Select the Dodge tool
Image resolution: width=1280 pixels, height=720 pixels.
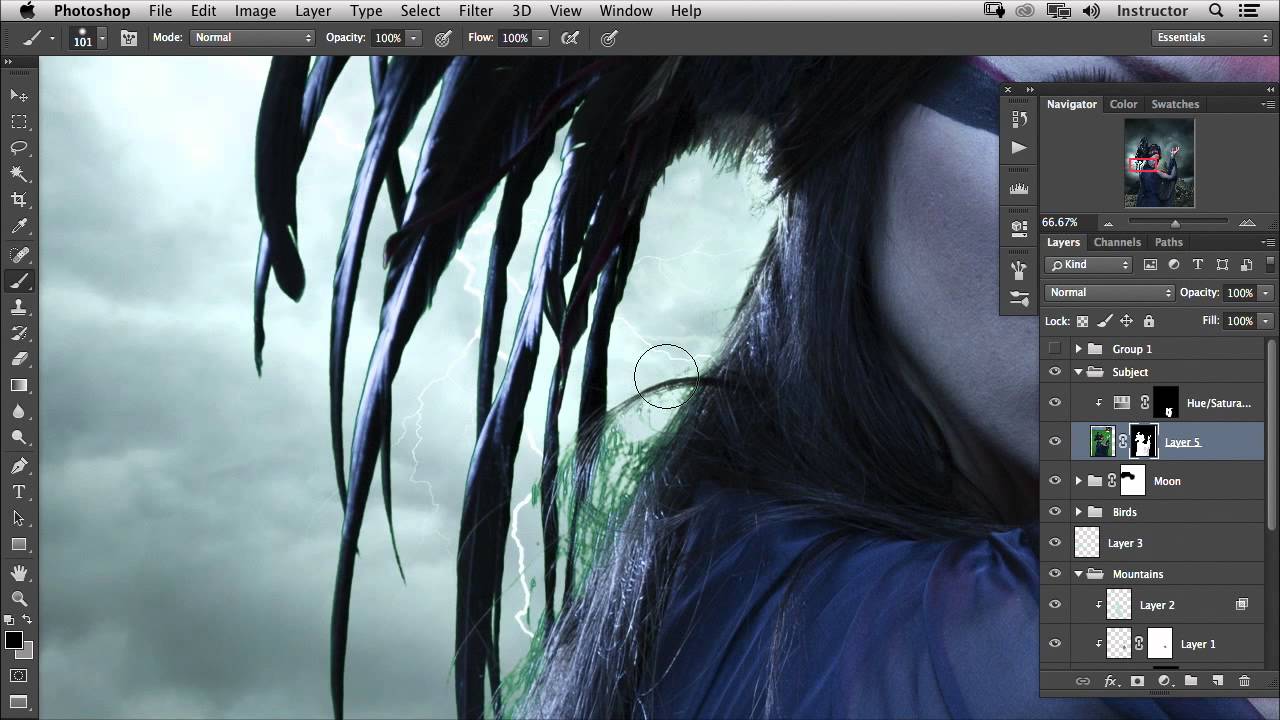pyautogui.click(x=19, y=437)
